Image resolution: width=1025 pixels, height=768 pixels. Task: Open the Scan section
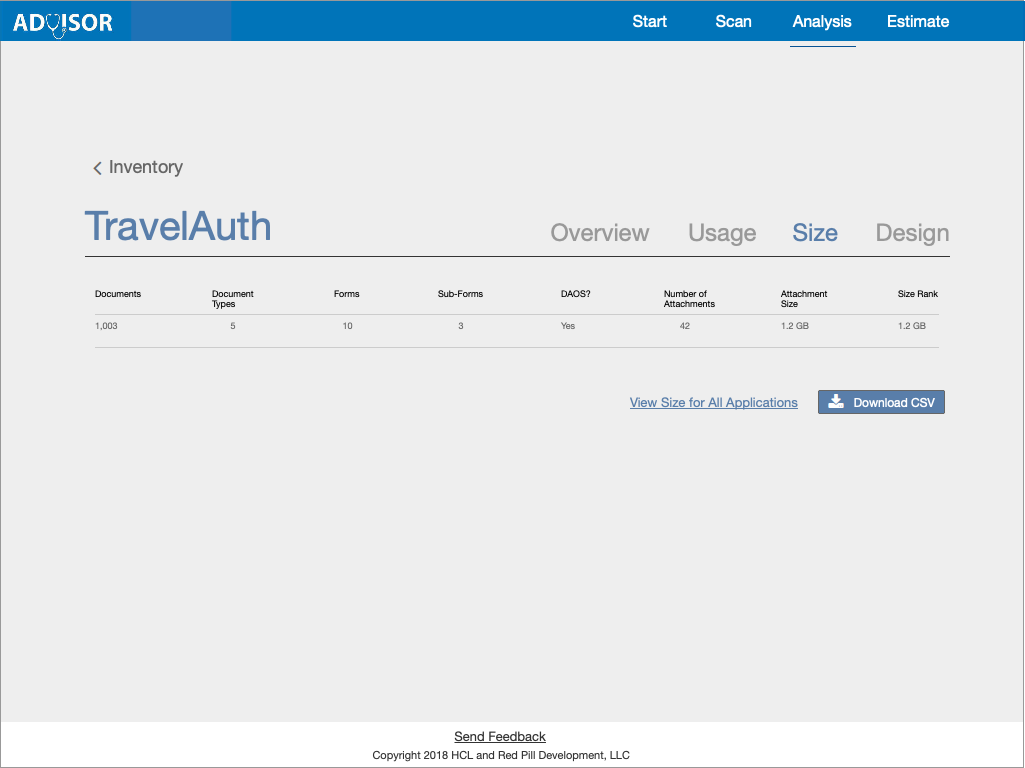coord(733,21)
